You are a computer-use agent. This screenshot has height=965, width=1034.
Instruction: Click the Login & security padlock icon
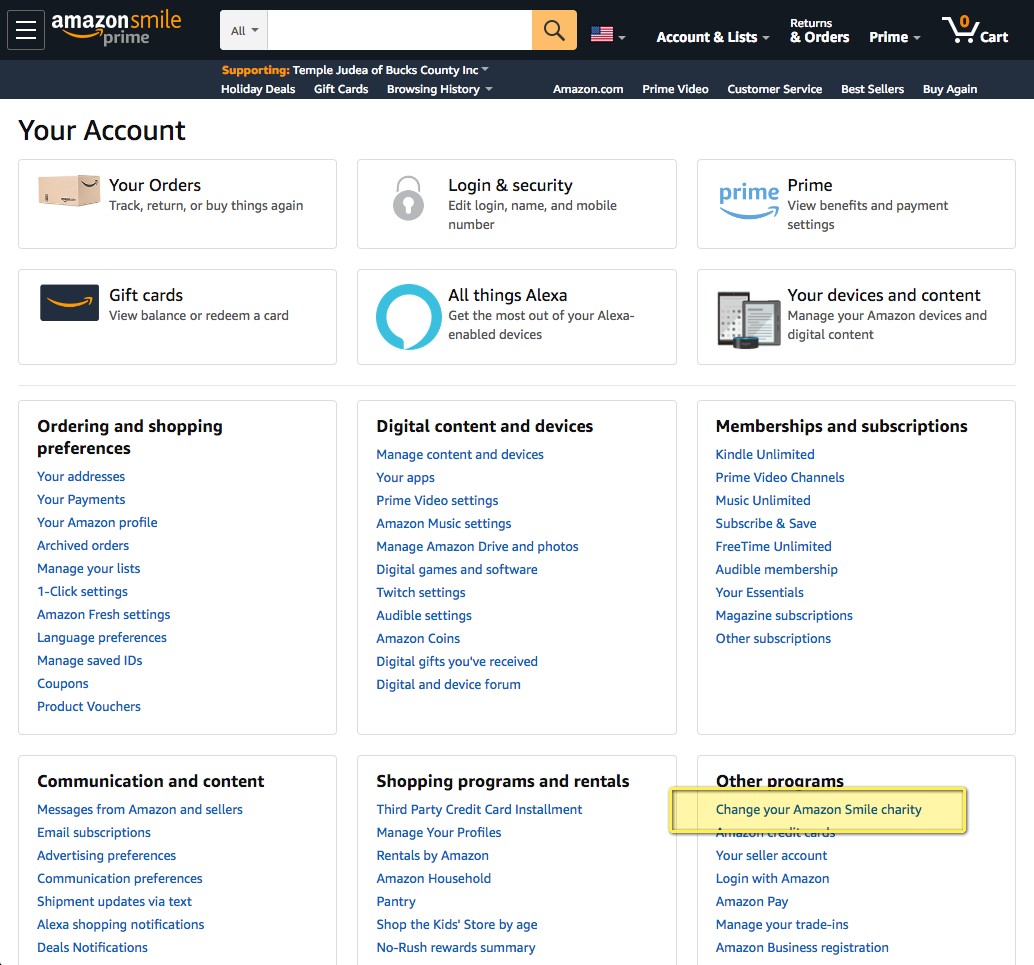pyautogui.click(x=407, y=197)
